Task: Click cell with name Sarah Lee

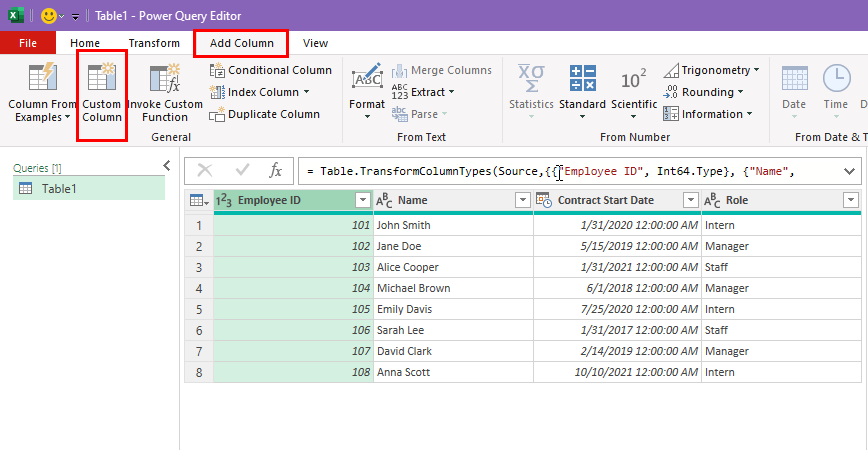Action: (x=453, y=330)
